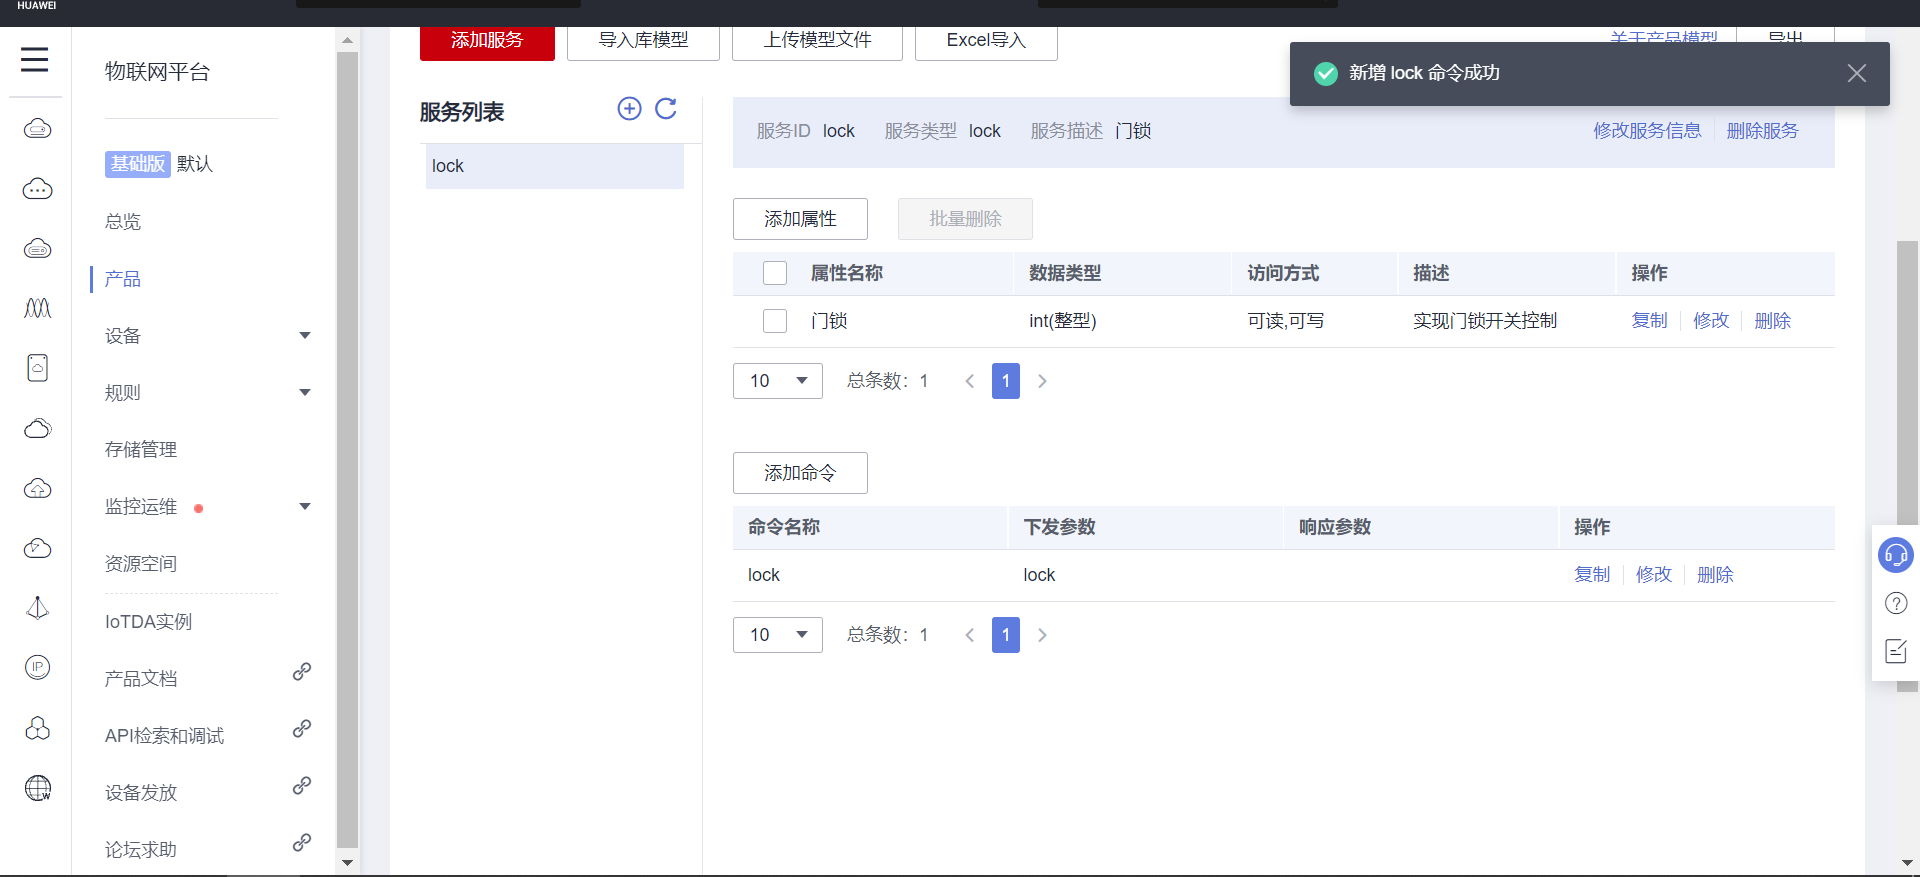Expand the 监控运维 menu arrow
The height and width of the screenshot is (877, 1920).
pyautogui.click(x=305, y=507)
